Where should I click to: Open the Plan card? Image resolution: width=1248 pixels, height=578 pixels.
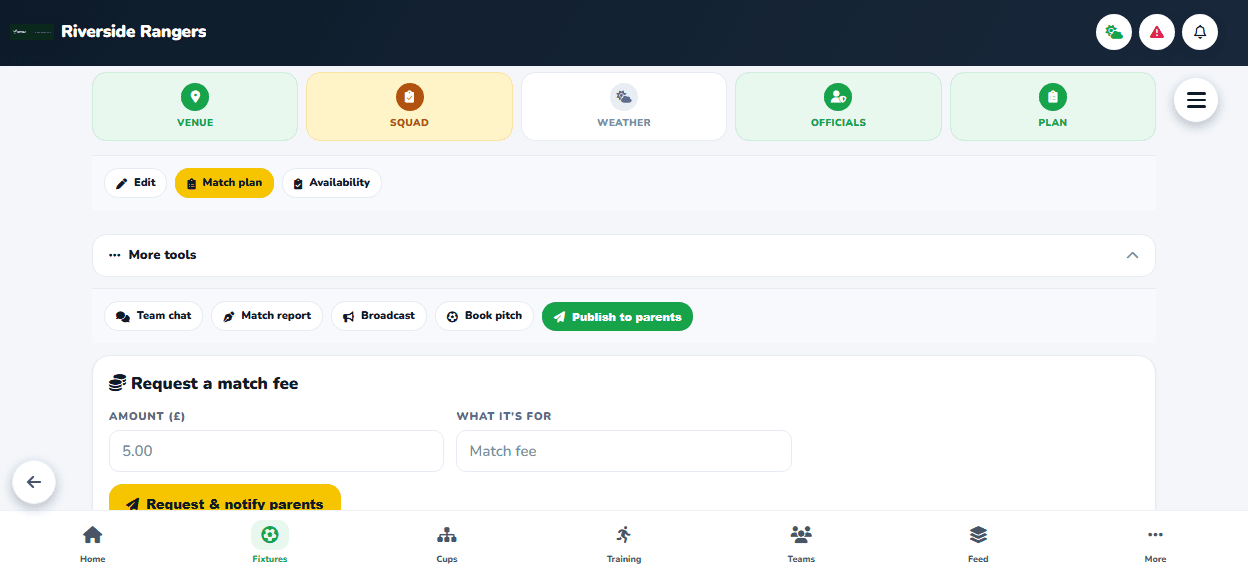tap(1053, 106)
